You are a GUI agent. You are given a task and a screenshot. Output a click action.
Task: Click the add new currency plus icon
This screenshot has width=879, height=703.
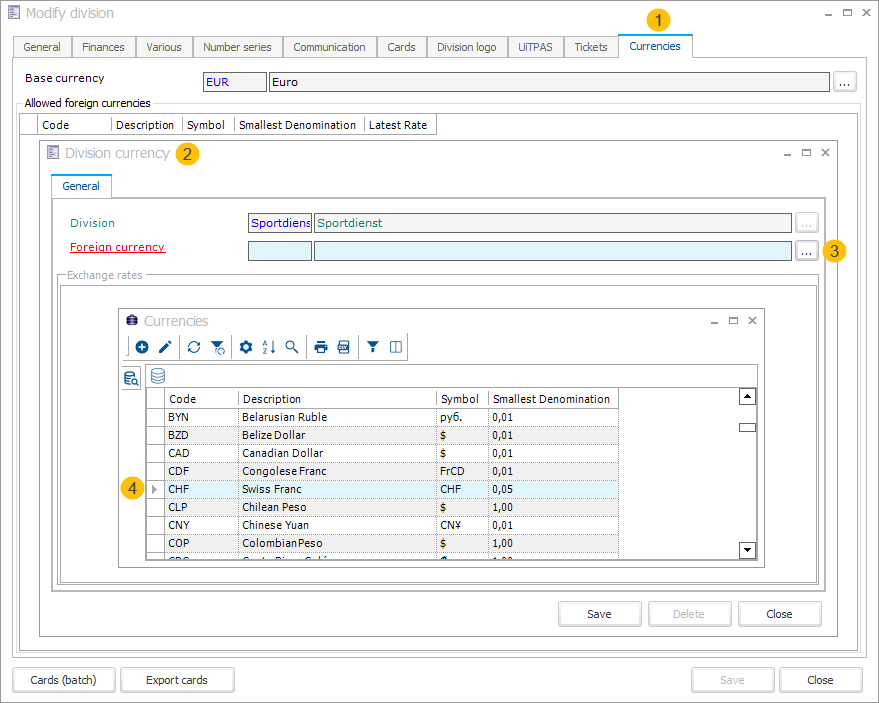tap(142, 347)
